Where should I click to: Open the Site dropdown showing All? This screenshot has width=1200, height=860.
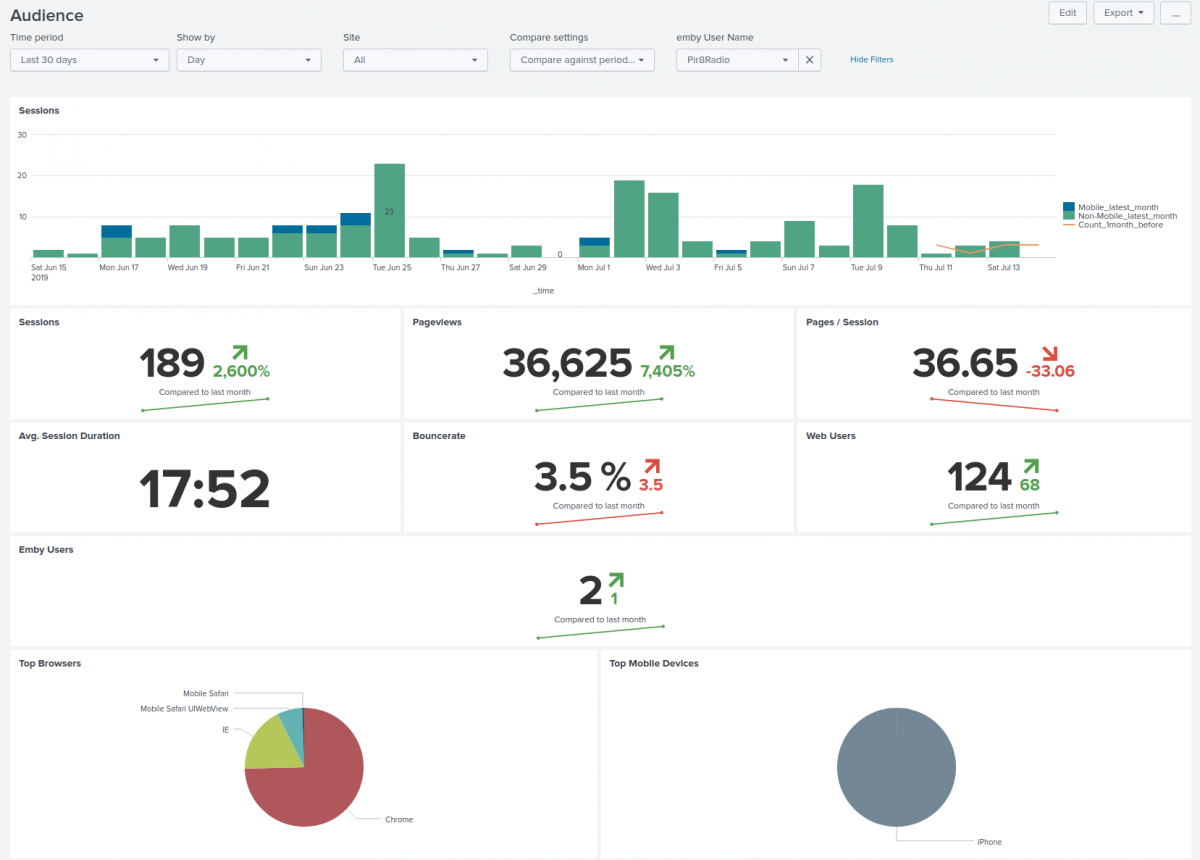(x=414, y=60)
